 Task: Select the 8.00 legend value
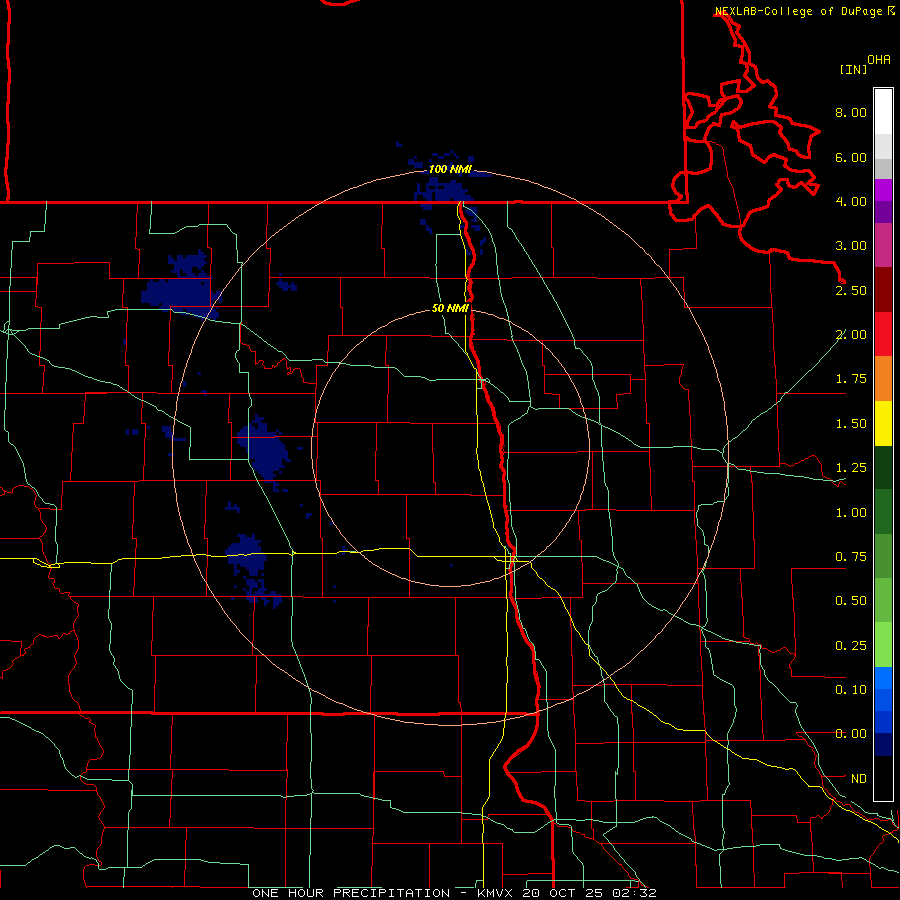(x=851, y=112)
